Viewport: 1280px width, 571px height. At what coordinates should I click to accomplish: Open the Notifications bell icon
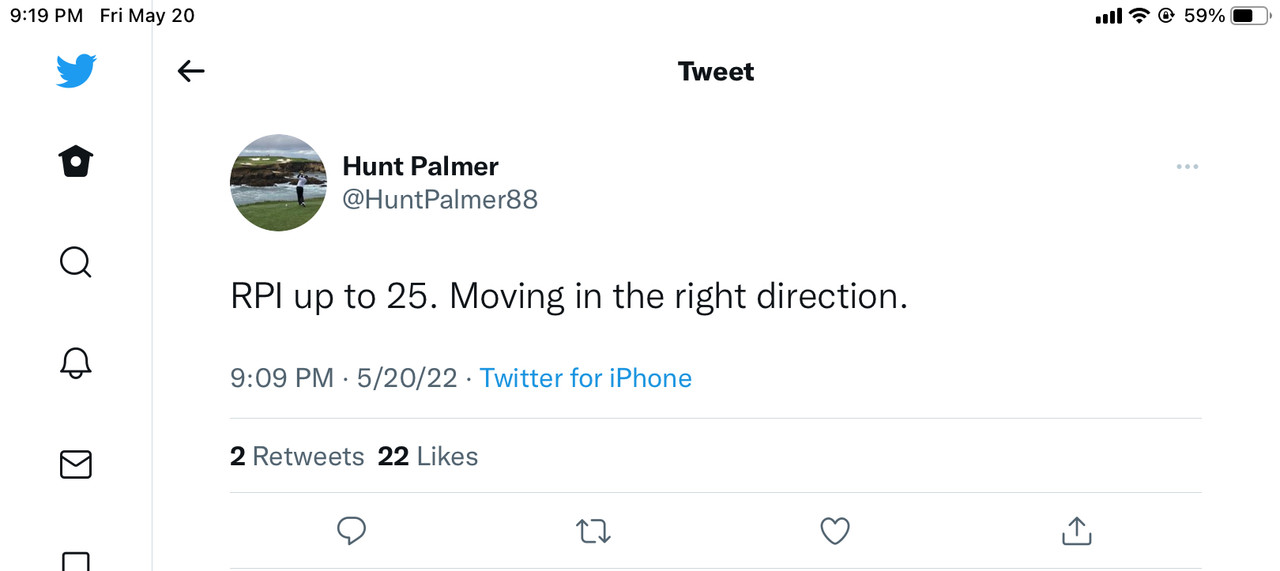click(x=76, y=363)
